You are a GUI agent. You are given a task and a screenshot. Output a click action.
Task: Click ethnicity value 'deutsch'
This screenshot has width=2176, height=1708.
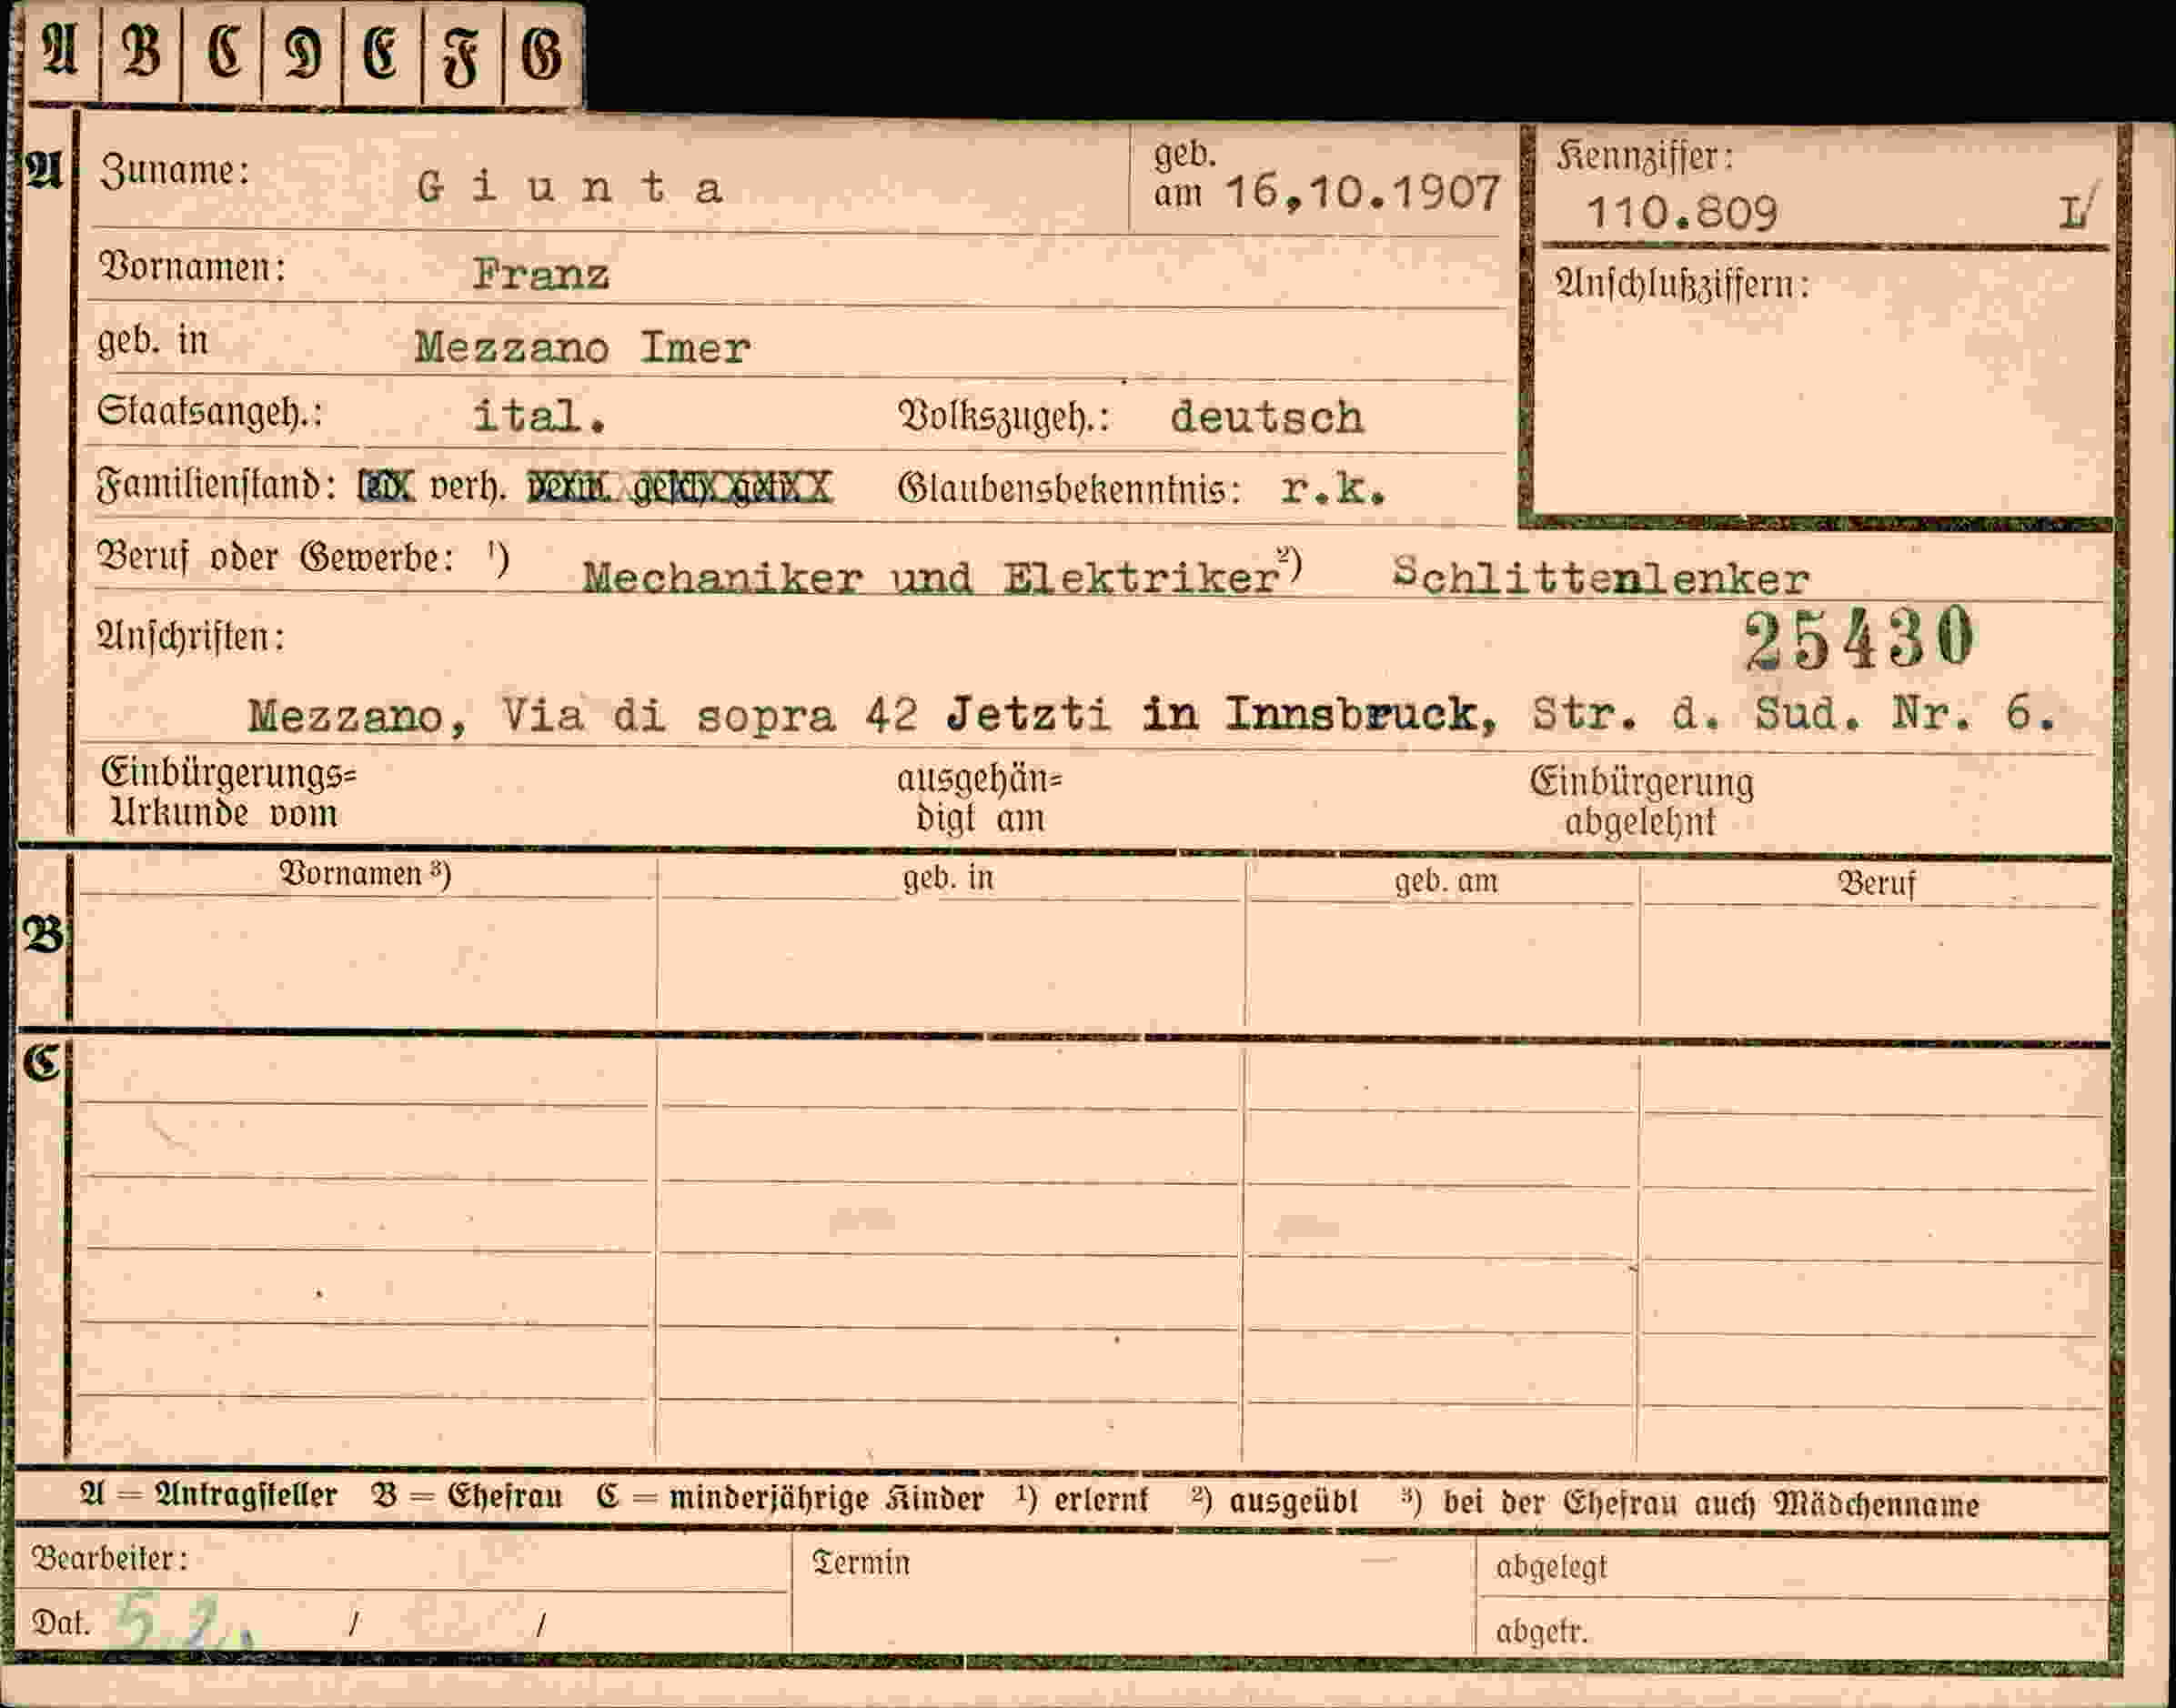pos(1267,416)
